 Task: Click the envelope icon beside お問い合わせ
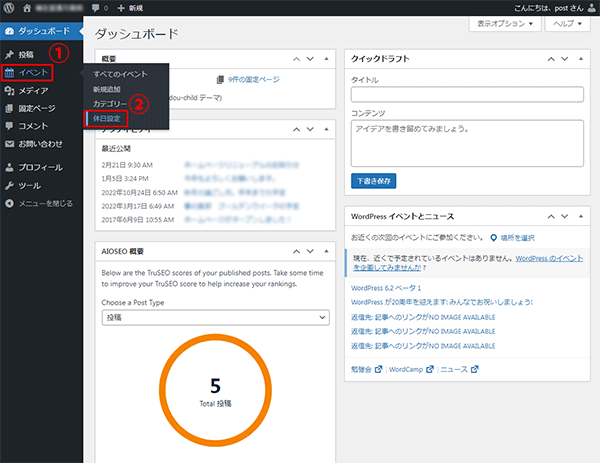(10, 144)
